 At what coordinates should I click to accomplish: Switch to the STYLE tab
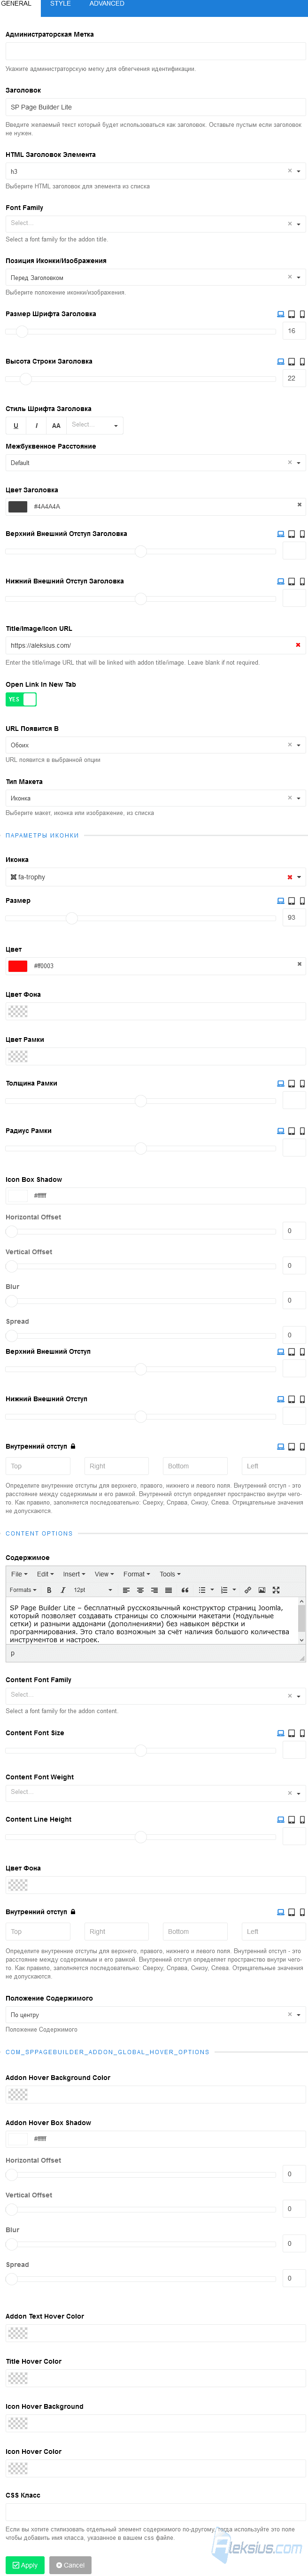[60, 4]
